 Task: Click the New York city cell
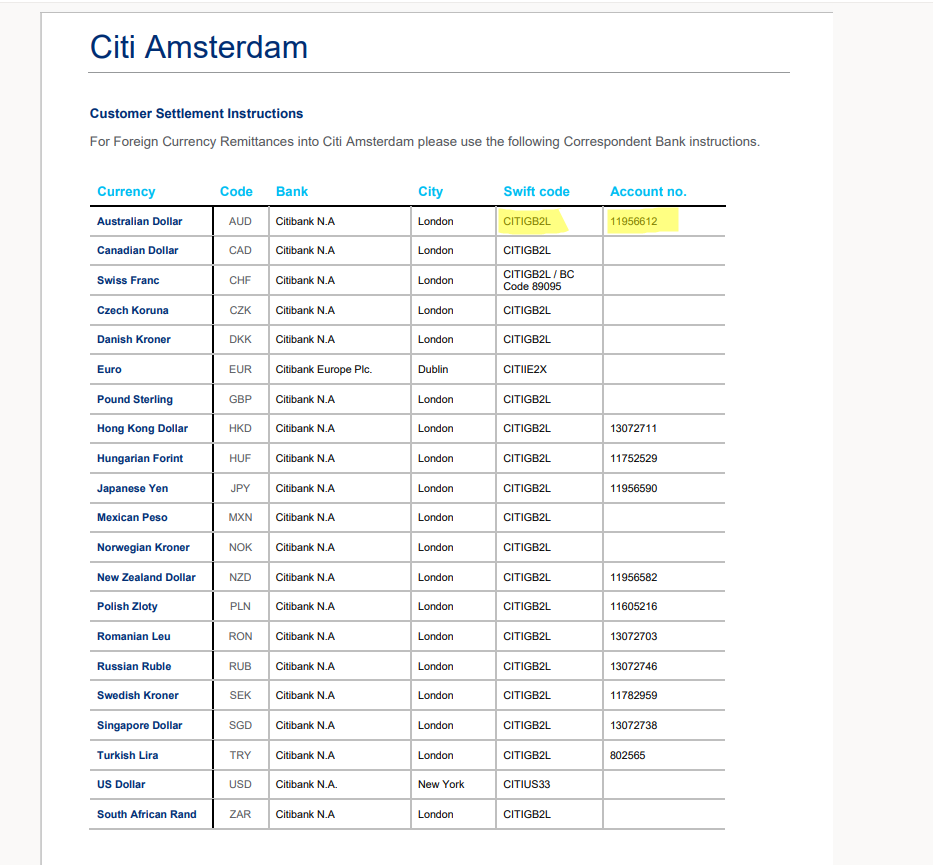coord(441,784)
